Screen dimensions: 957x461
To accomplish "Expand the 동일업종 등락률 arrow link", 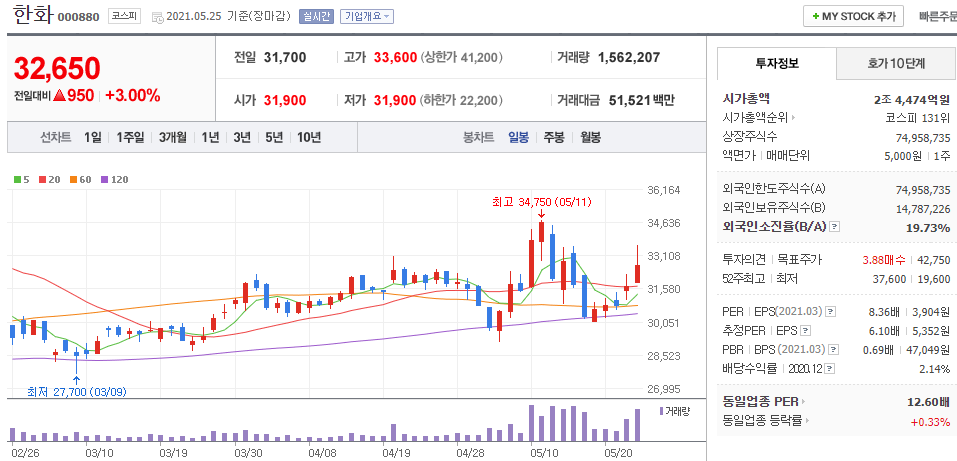I will coord(807,421).
